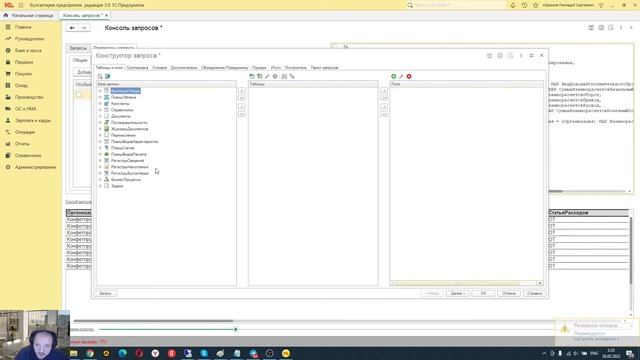Click the Запрос button at dialog bottom
Image resolution: width=640 pixels, height=360 pixels.
click(105, 293)
